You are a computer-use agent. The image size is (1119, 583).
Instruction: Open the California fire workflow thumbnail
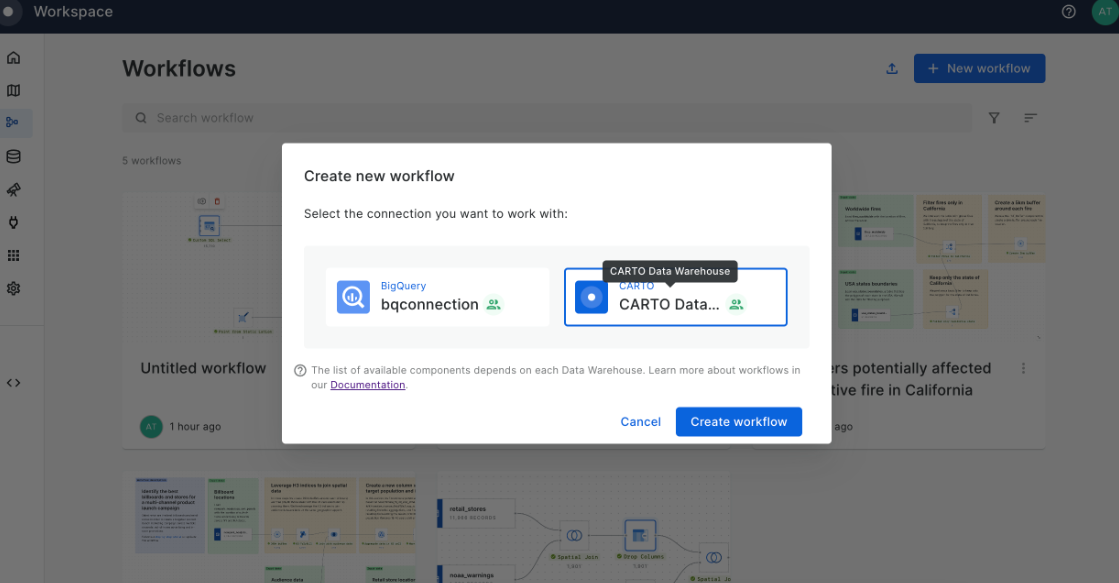941,263
